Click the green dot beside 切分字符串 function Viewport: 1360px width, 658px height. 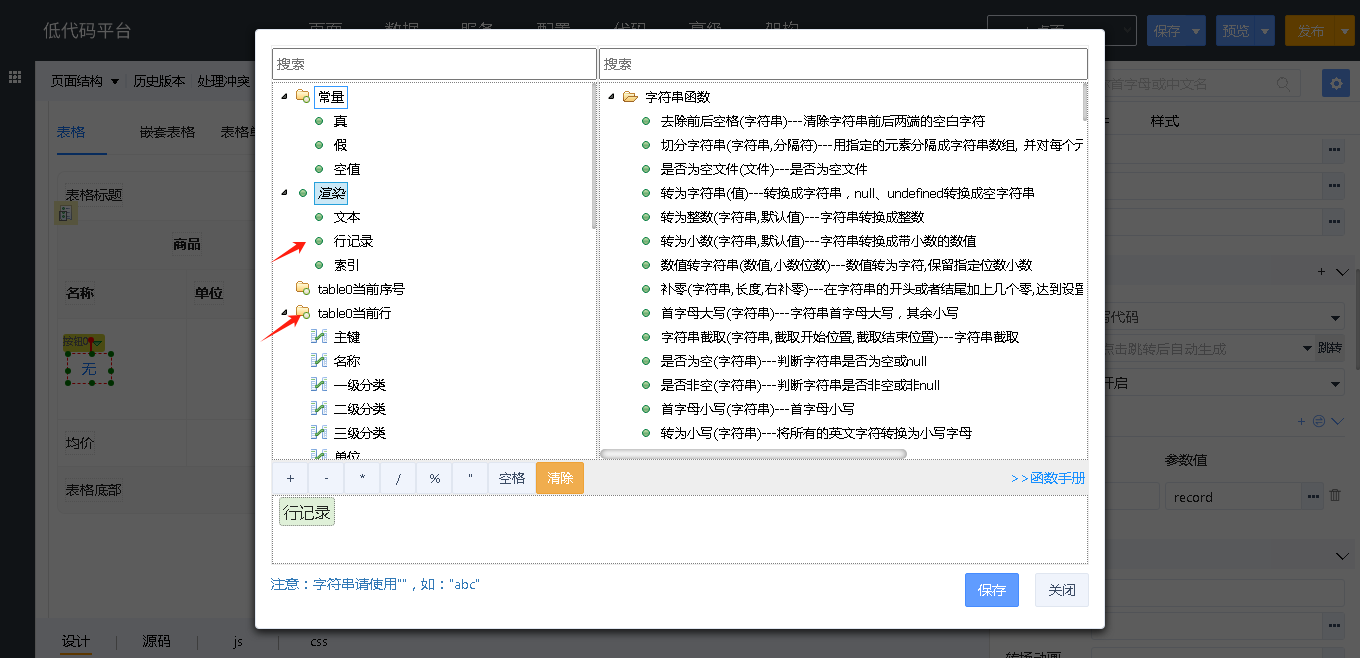click(646, 145)
